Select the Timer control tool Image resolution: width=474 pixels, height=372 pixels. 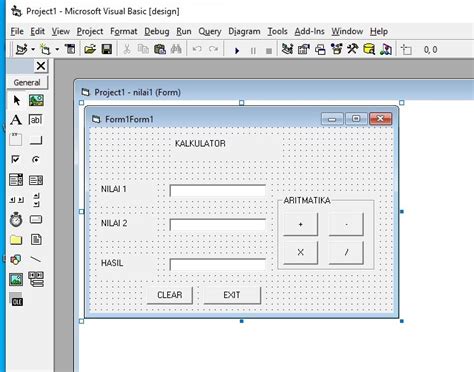16,219
